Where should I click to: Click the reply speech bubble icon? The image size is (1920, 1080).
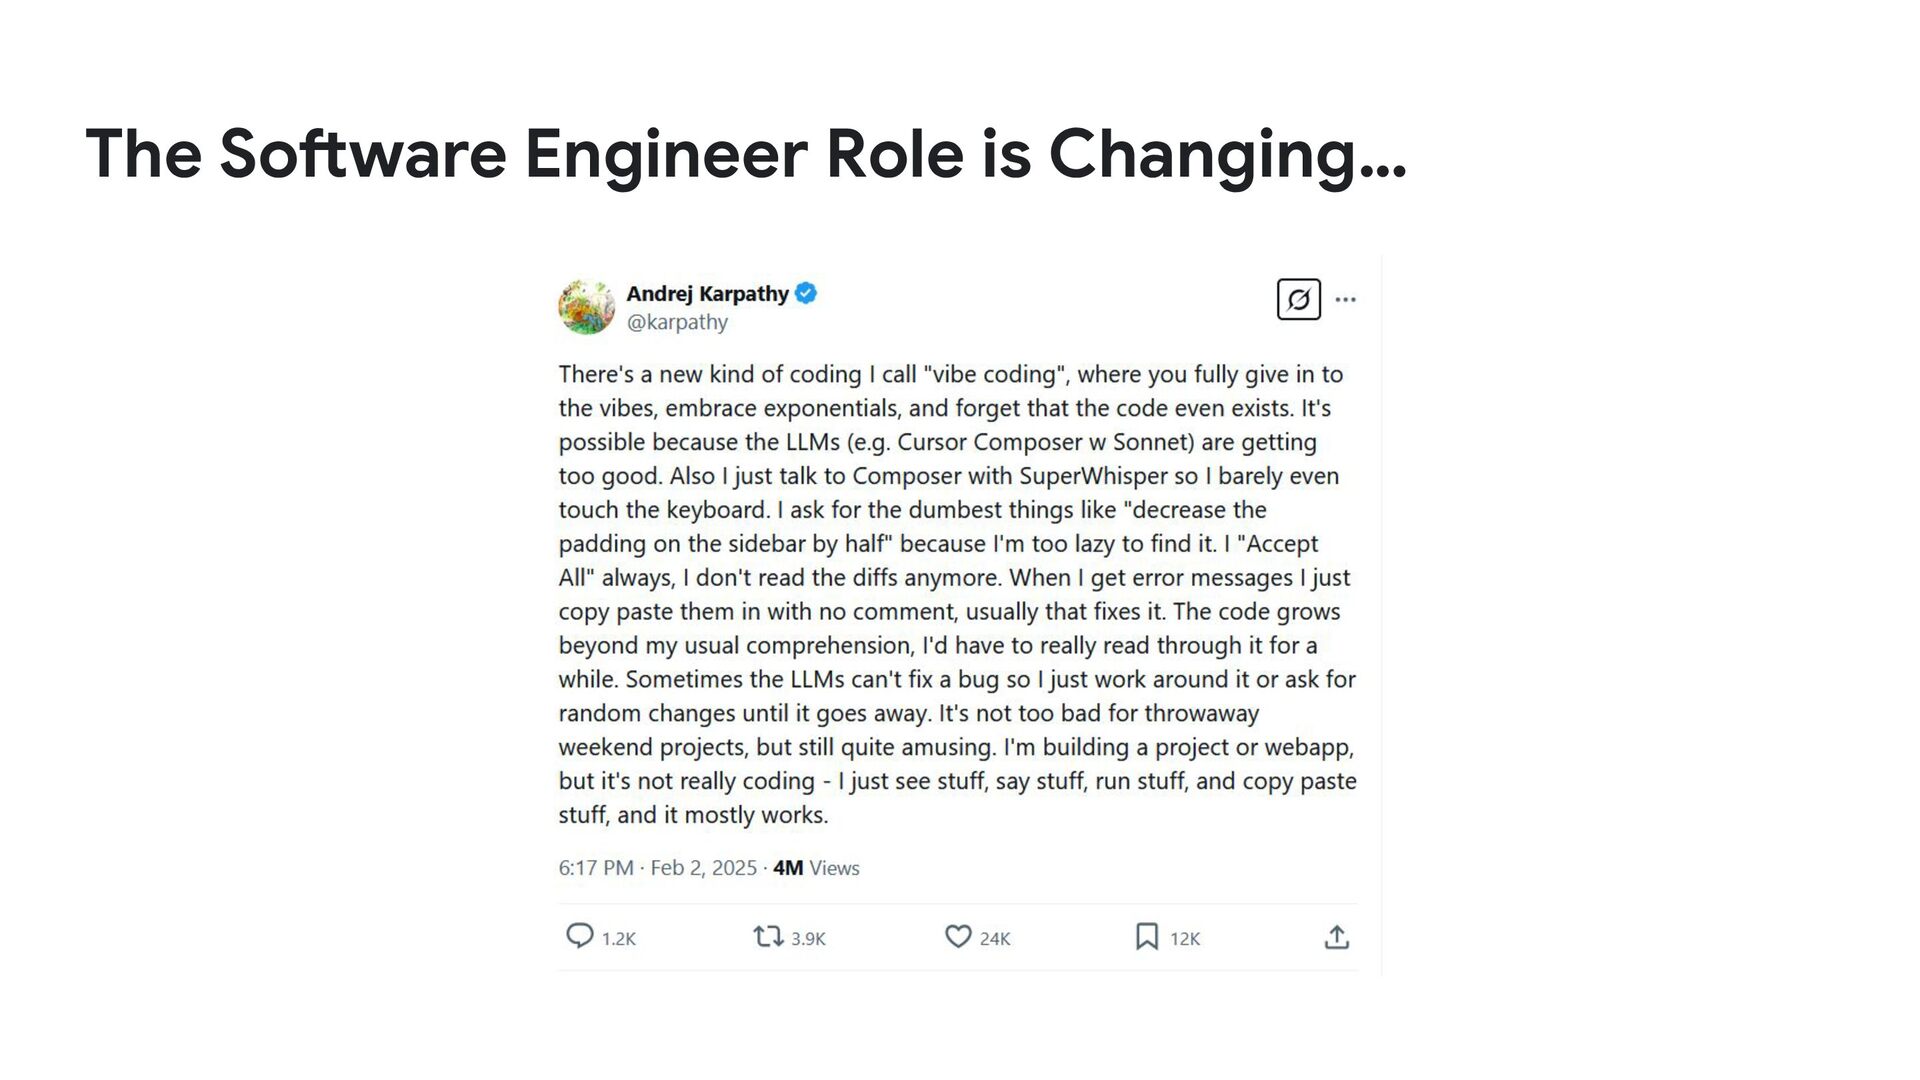click(579, 936)
